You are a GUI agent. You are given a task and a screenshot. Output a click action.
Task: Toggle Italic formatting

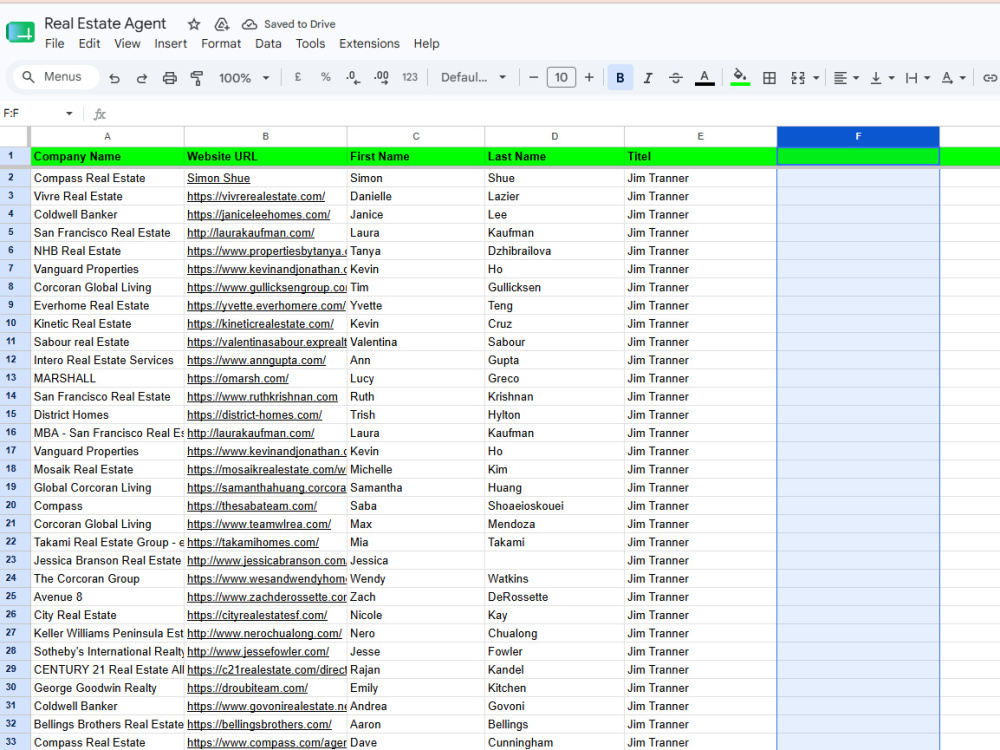648,78
